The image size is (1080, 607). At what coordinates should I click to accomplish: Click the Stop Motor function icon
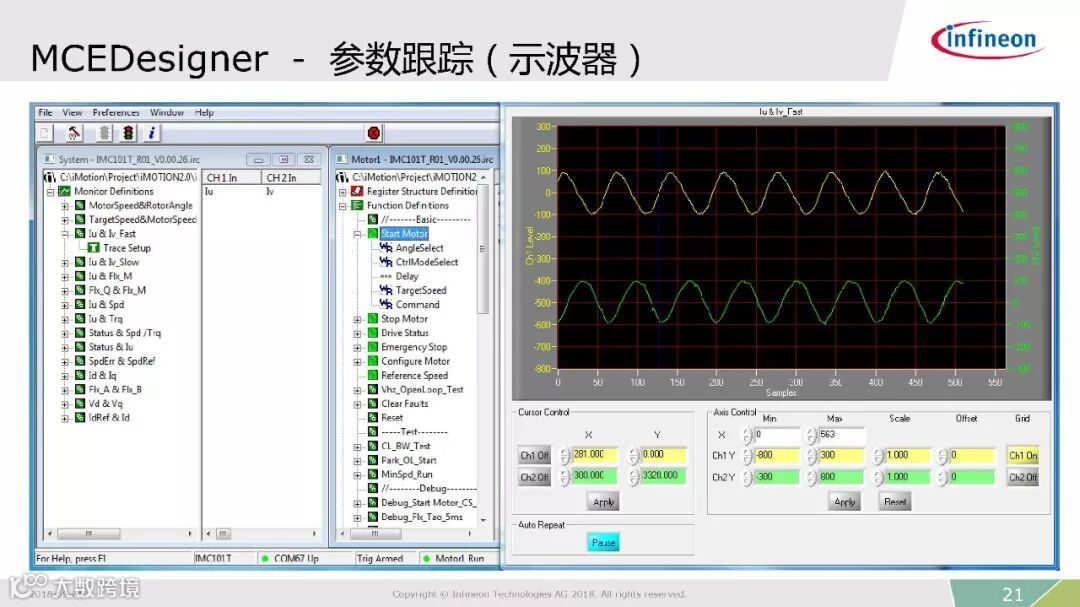coord(373,318)
